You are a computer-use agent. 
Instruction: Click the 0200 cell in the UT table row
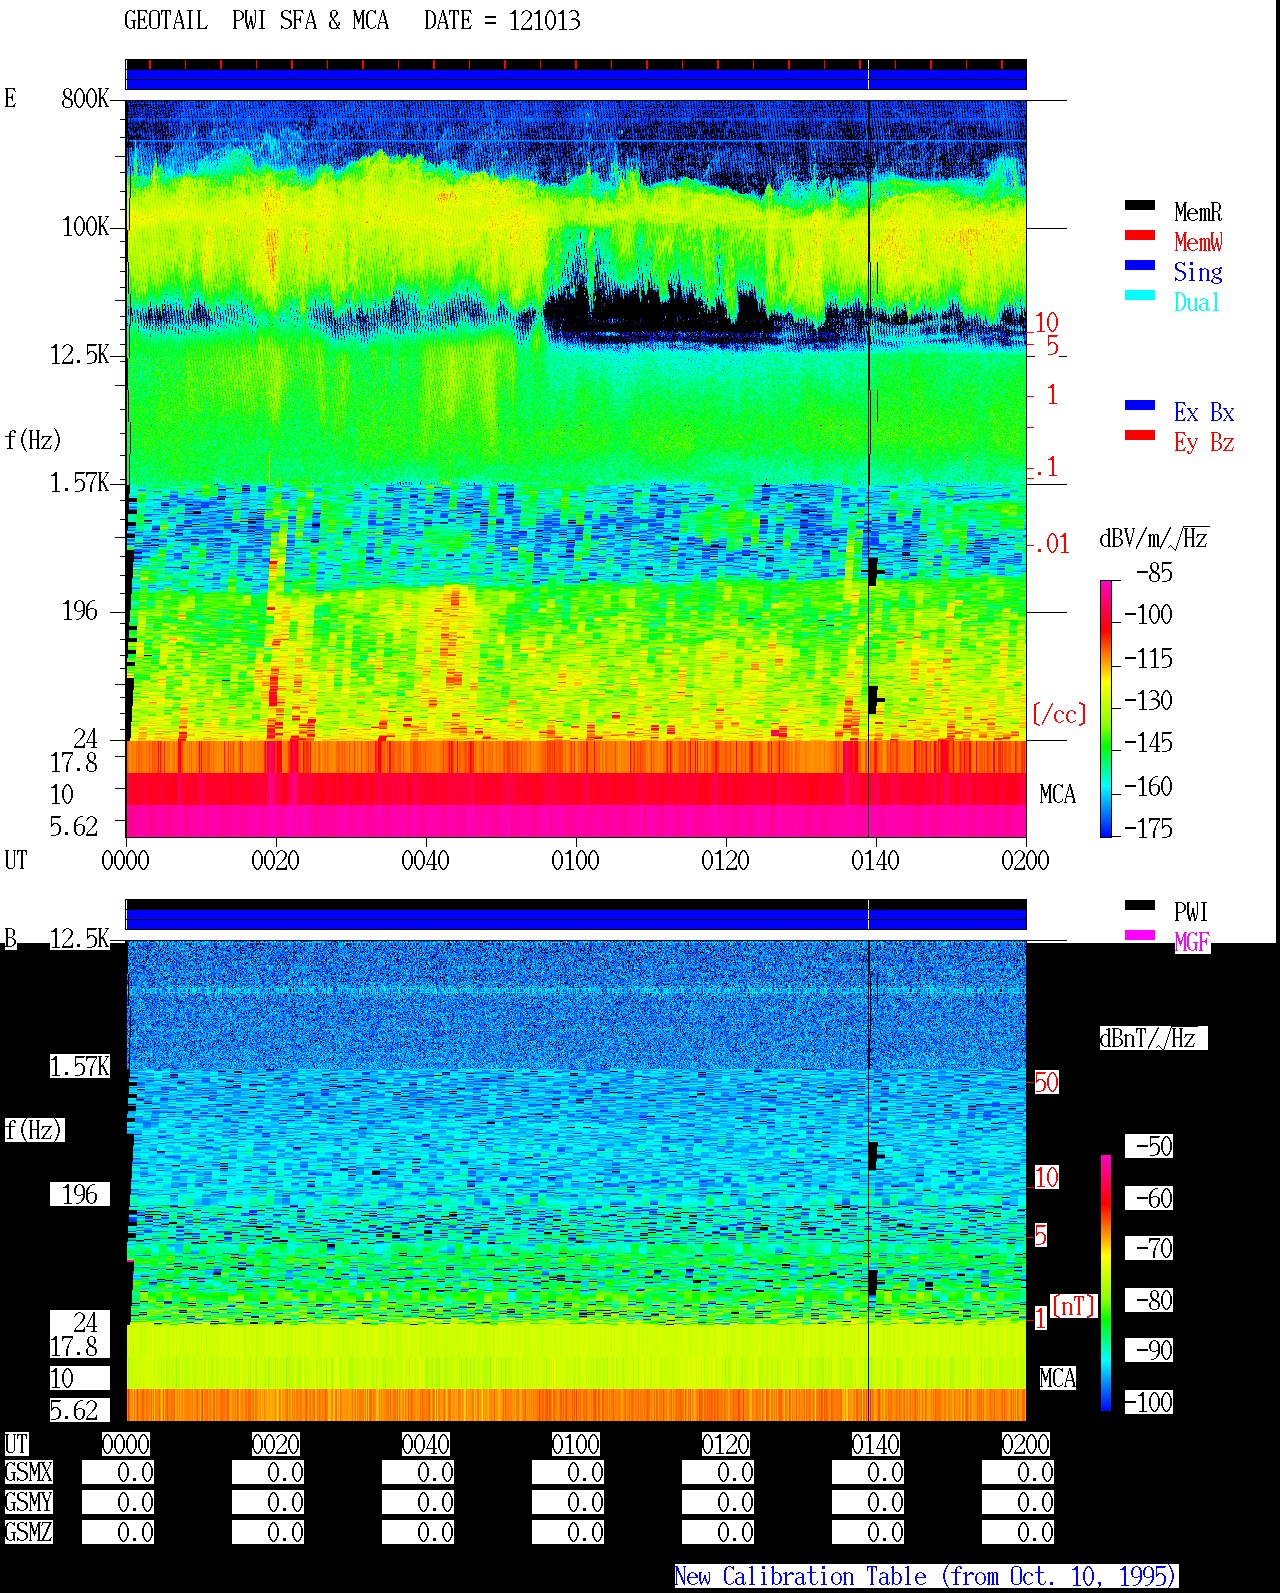click(1025, 1444)
